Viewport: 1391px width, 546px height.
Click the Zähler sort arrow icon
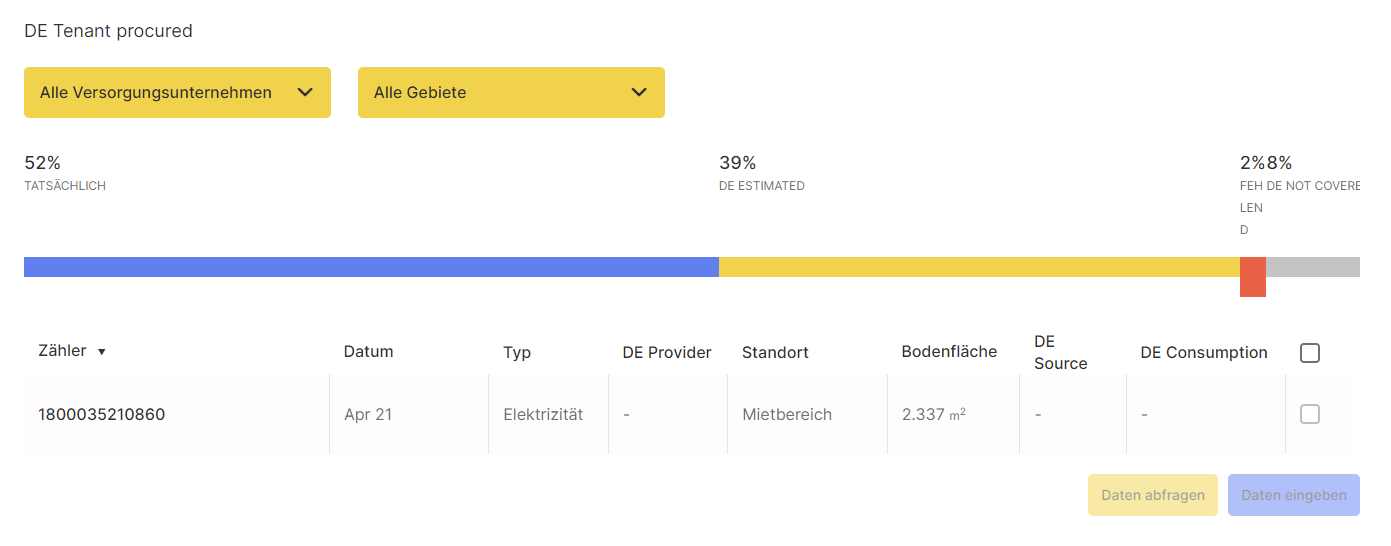pyautogui.click(x=102, y=352)
